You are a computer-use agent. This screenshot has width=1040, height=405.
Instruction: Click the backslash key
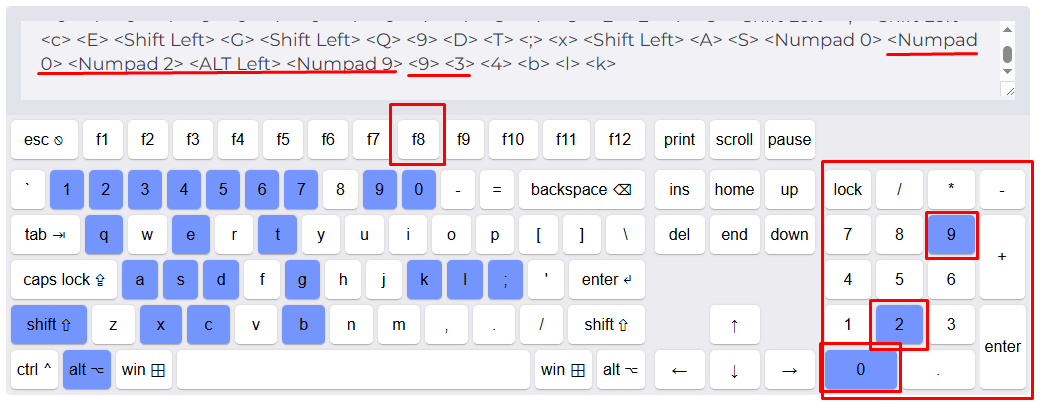[x=625, y=235]
